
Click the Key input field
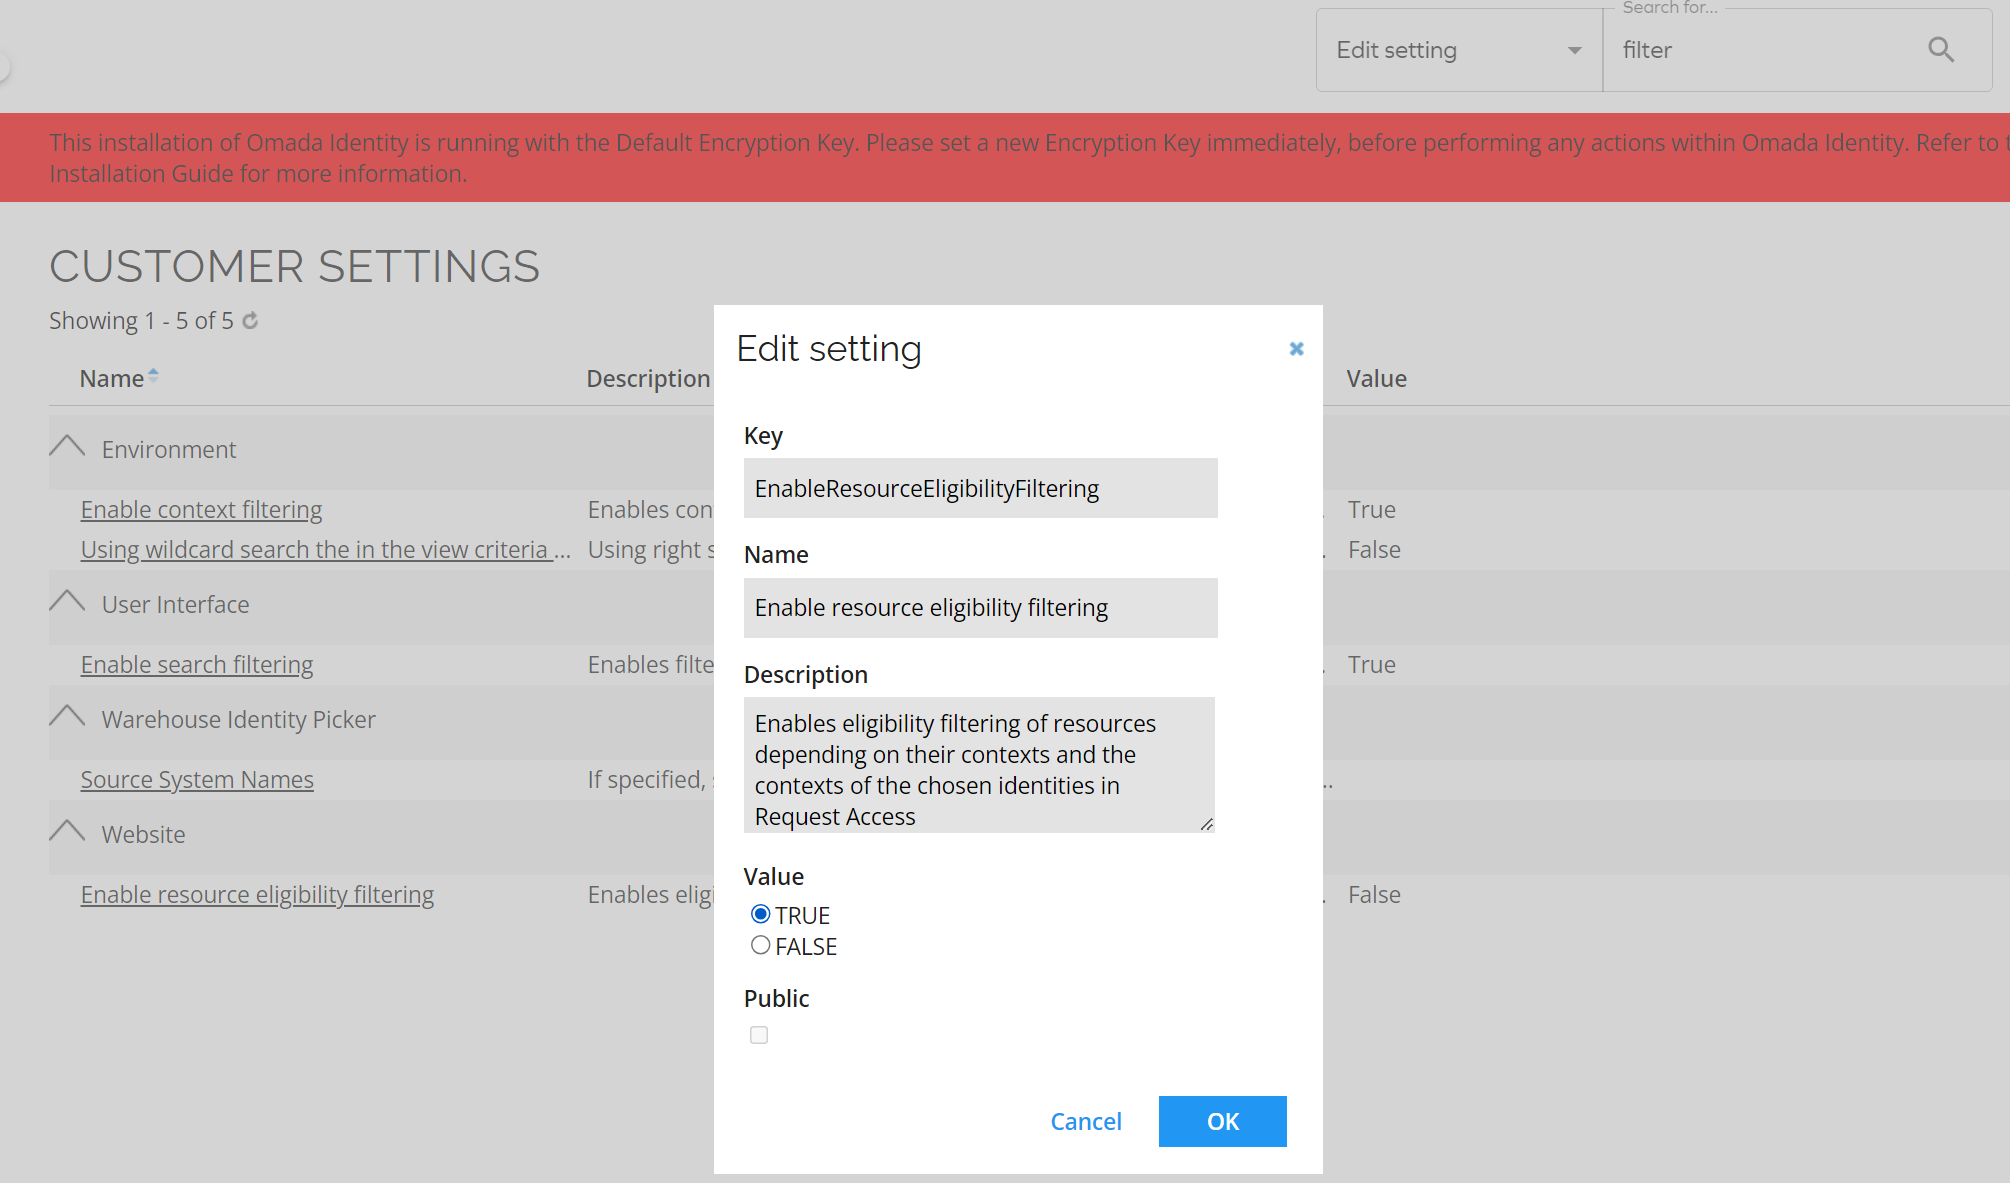[980, 488]
